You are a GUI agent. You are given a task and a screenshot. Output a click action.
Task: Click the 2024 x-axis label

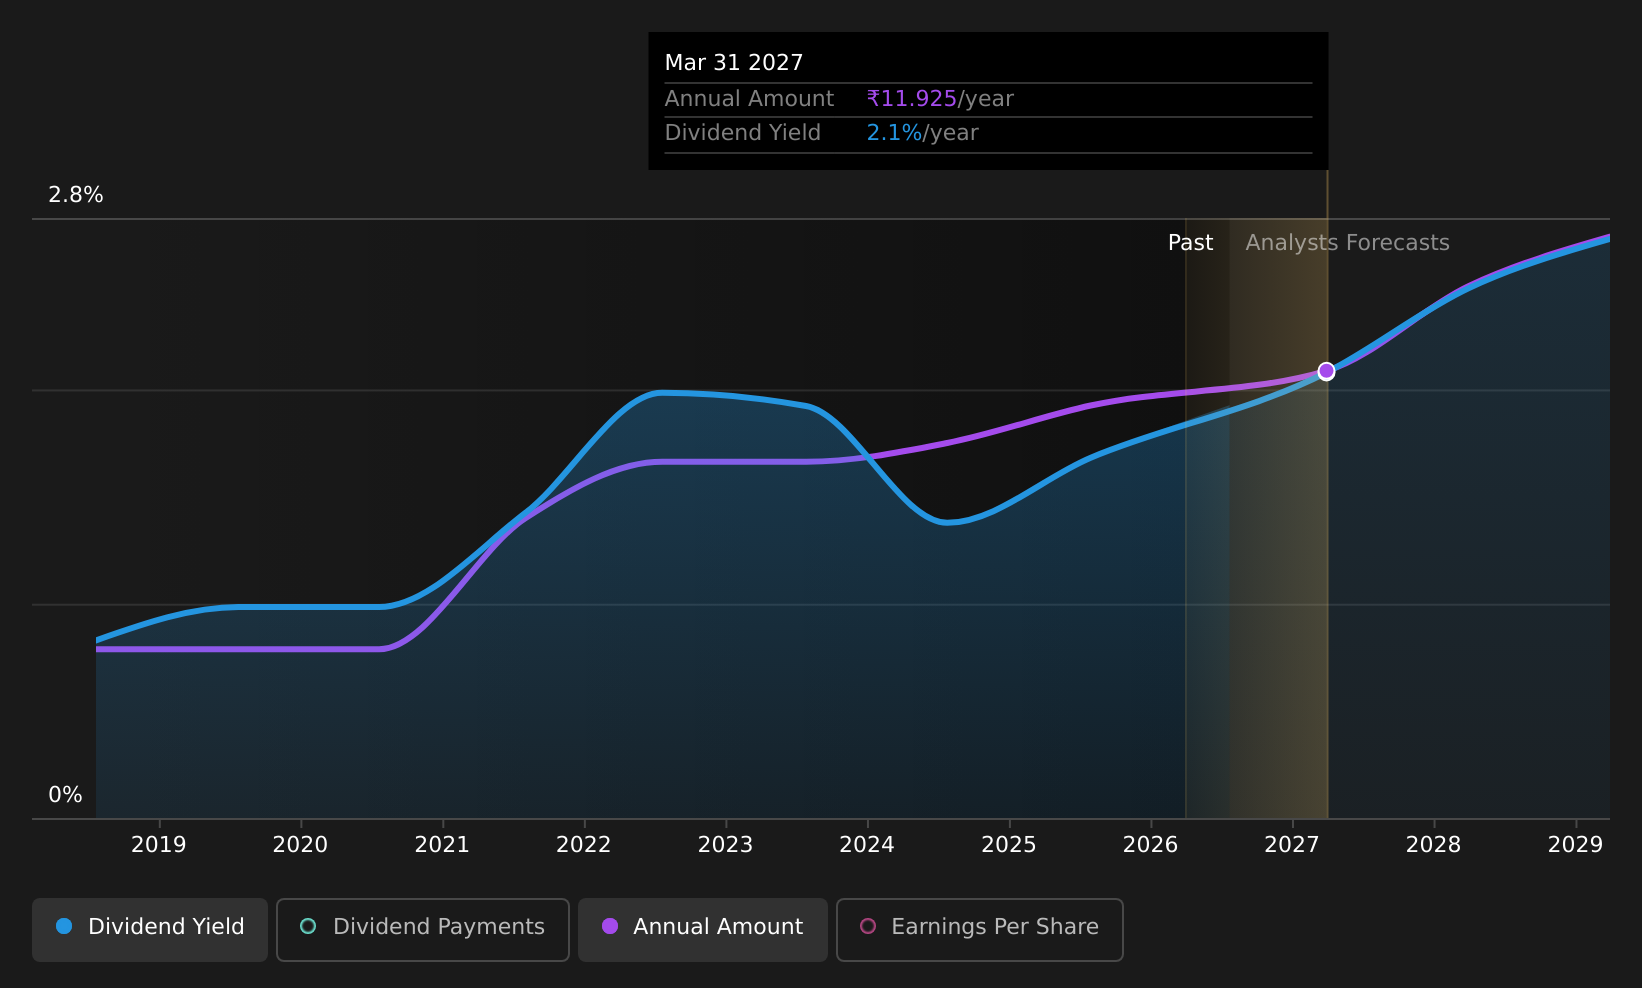[x=867, y=845]
